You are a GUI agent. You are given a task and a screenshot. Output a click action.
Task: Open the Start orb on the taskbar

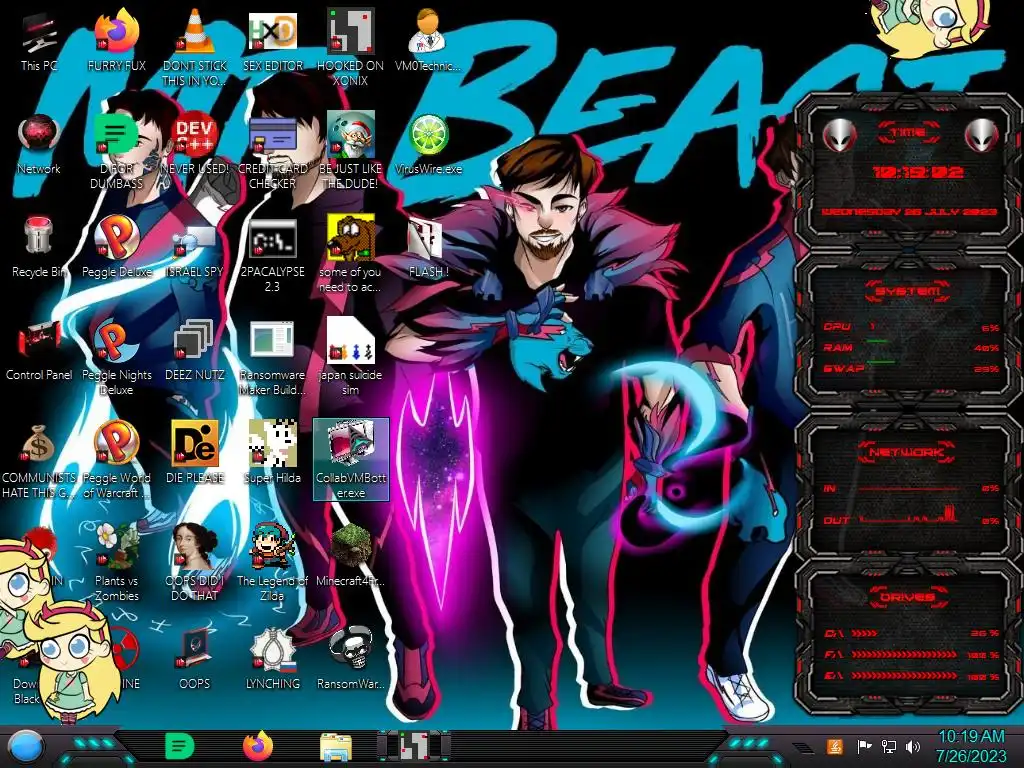point(25,746)
